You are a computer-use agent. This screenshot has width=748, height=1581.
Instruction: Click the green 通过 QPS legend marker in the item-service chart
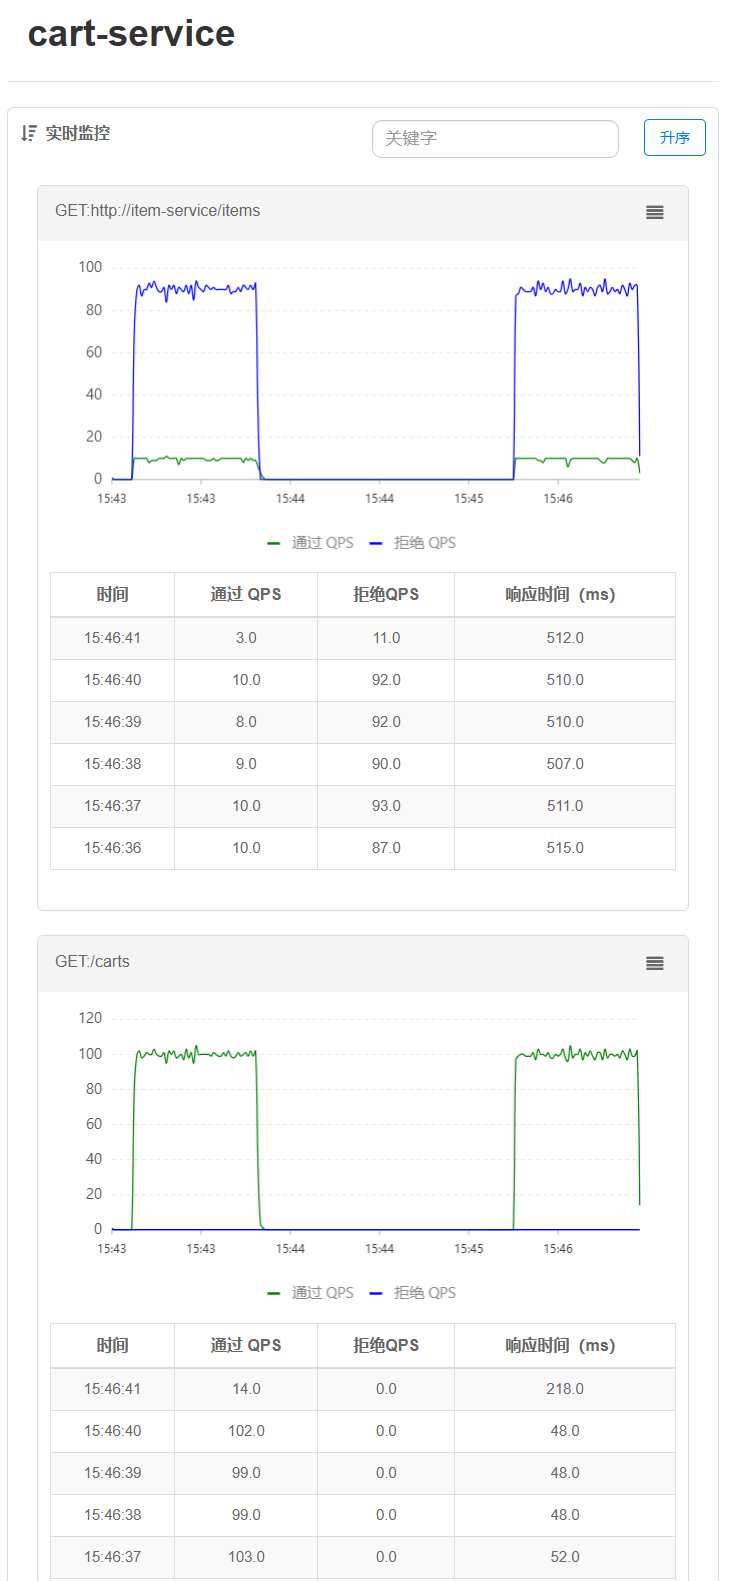[x=274, y=543]
